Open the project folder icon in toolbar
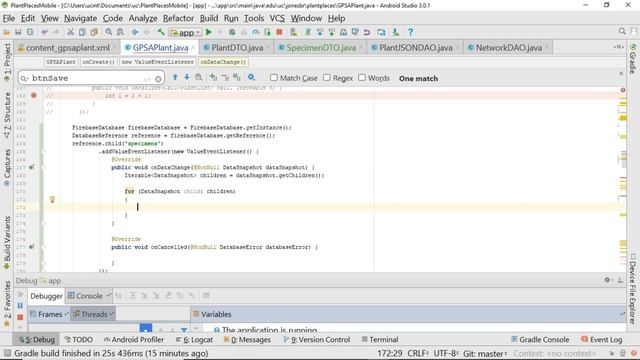Screen dimensions: 640x360 pyautogui.click(x=7, y=32)
